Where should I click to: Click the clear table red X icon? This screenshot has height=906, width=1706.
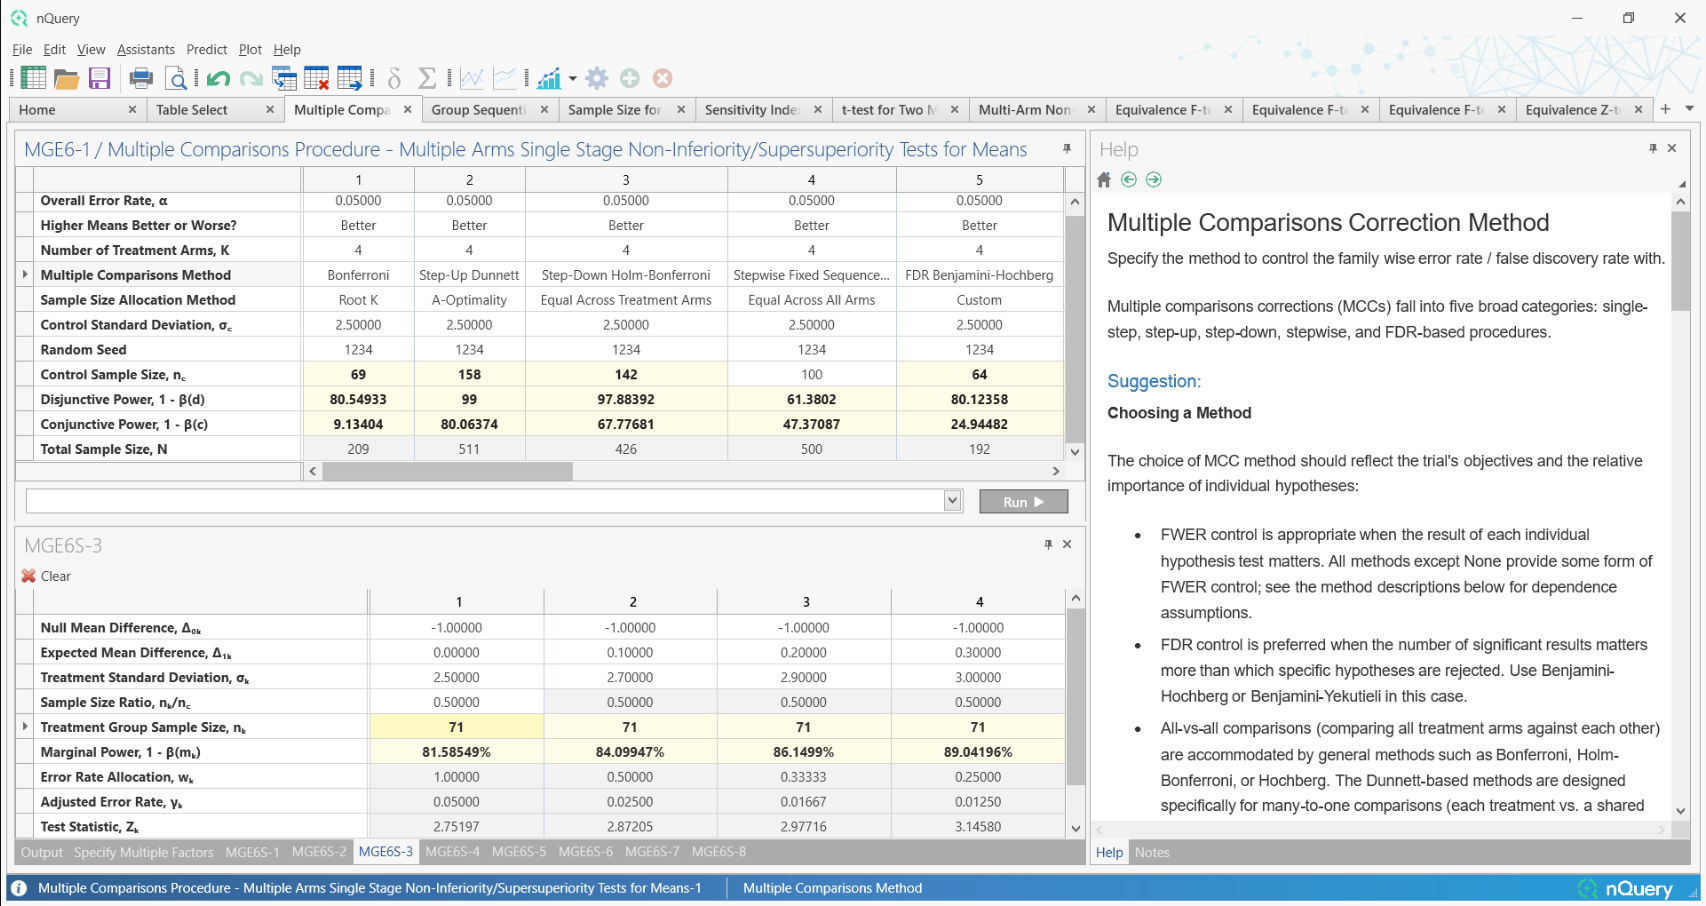317,78
